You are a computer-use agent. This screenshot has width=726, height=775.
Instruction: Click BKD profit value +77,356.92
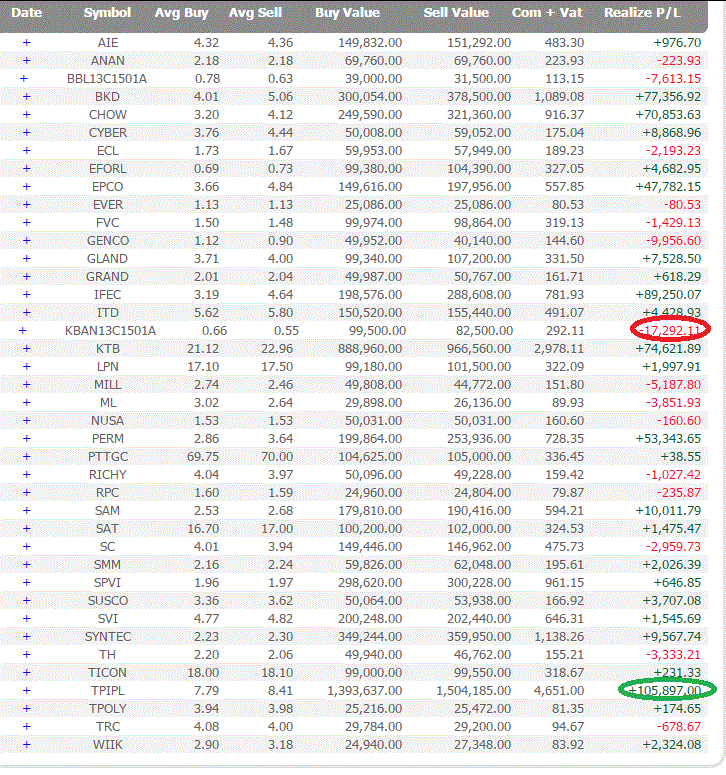(x=668, y=96)
